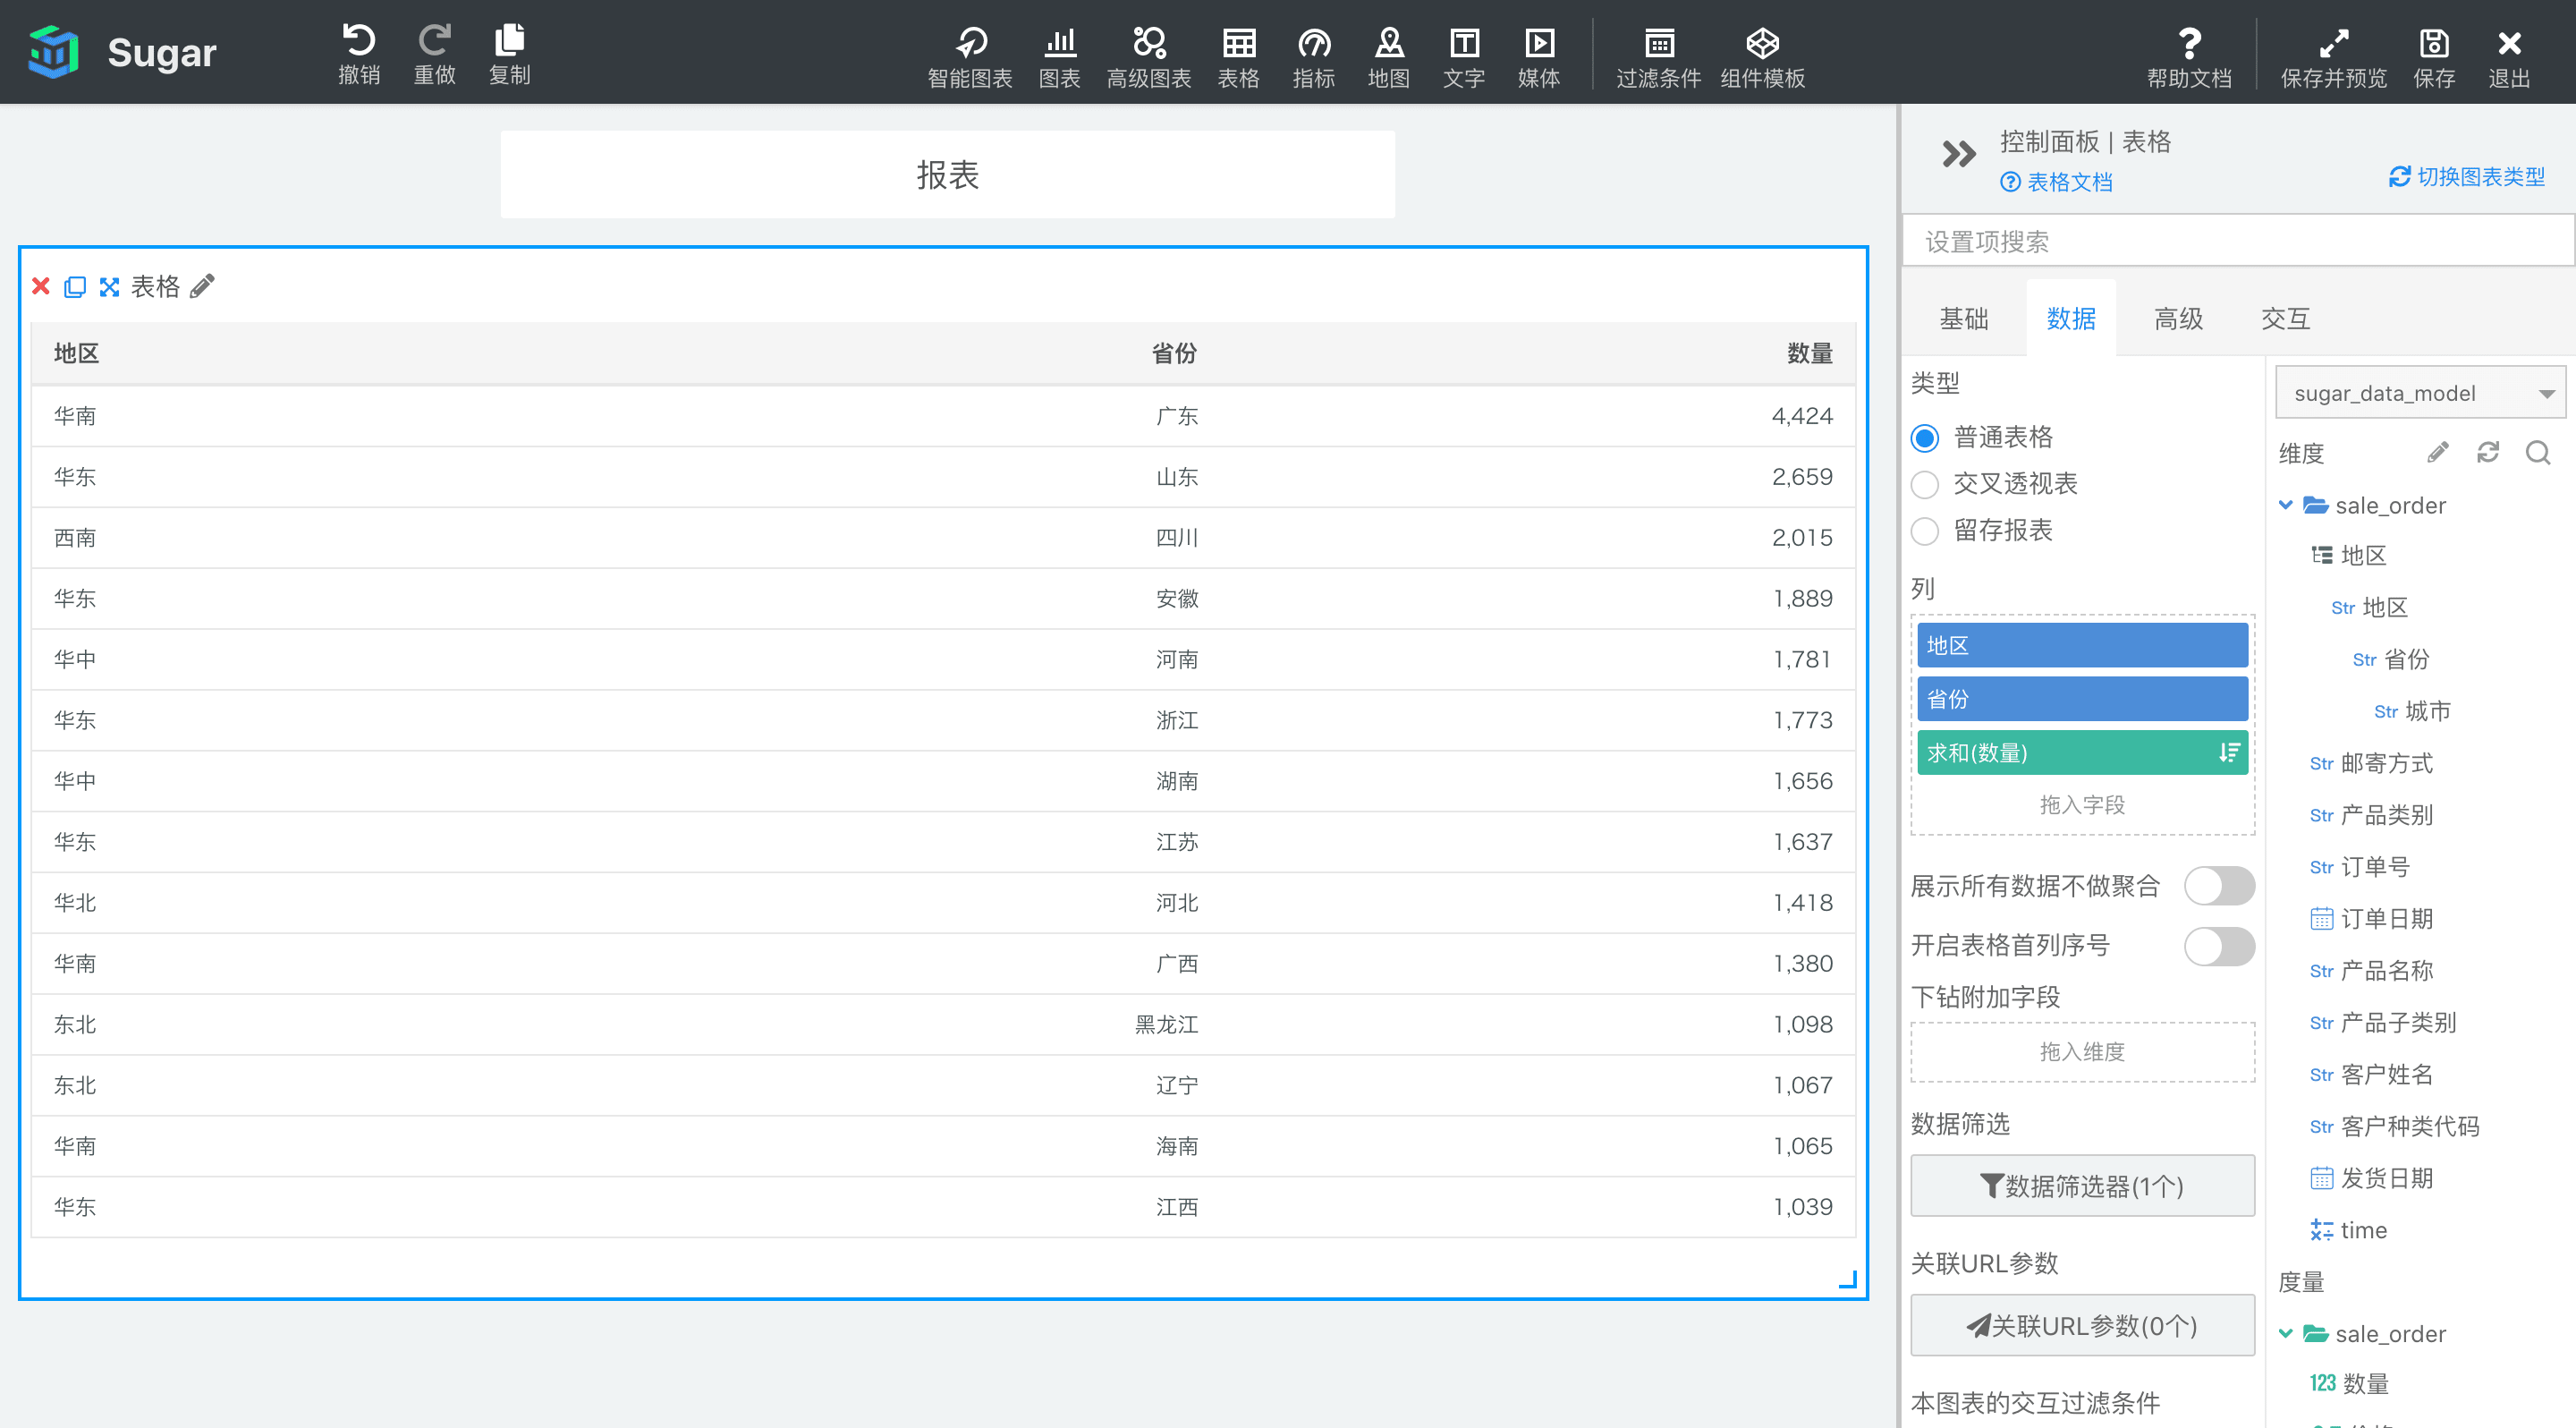Switch to the 数据 tab
This screenshot has width=2576, height=1428.
point(2071,319)
